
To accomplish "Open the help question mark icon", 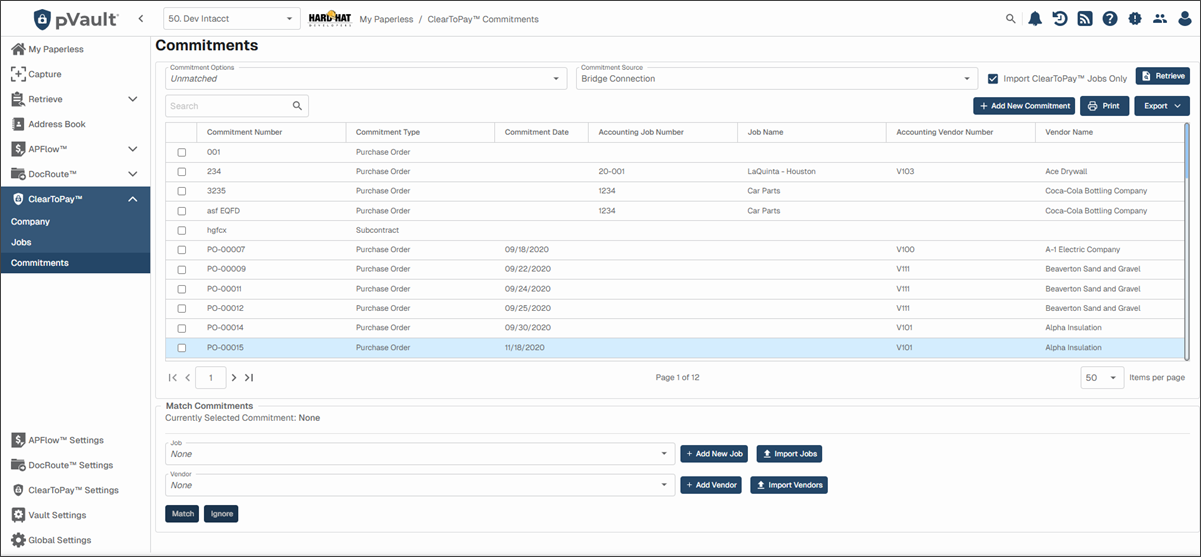I will 1110,19.
